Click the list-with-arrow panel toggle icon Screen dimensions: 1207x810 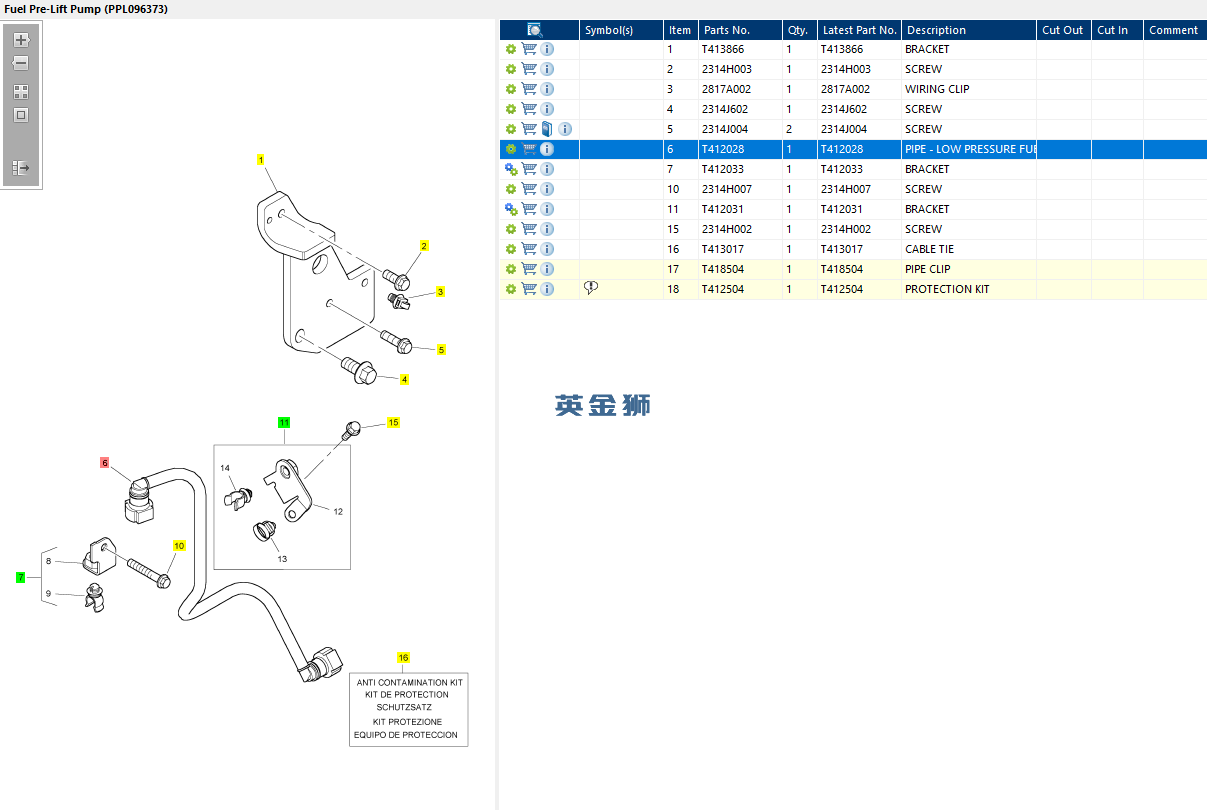point(21,168)
